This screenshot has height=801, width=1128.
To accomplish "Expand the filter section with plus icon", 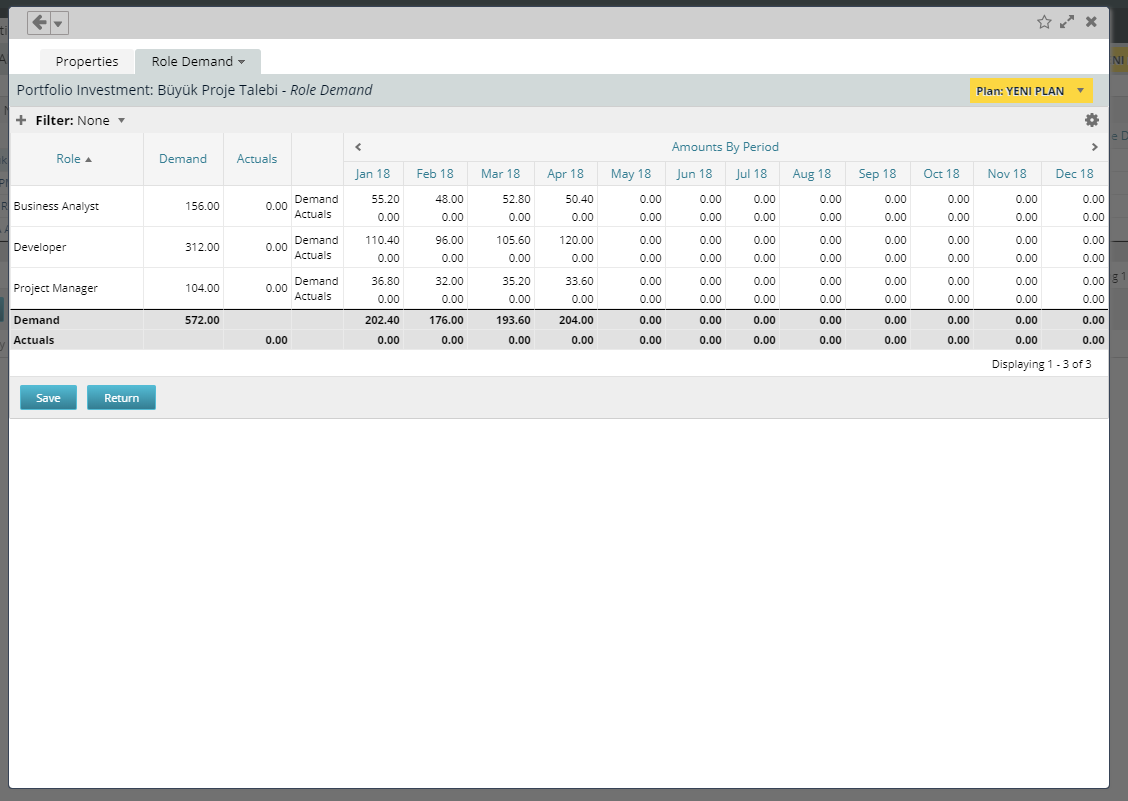I will click(21, 120).
